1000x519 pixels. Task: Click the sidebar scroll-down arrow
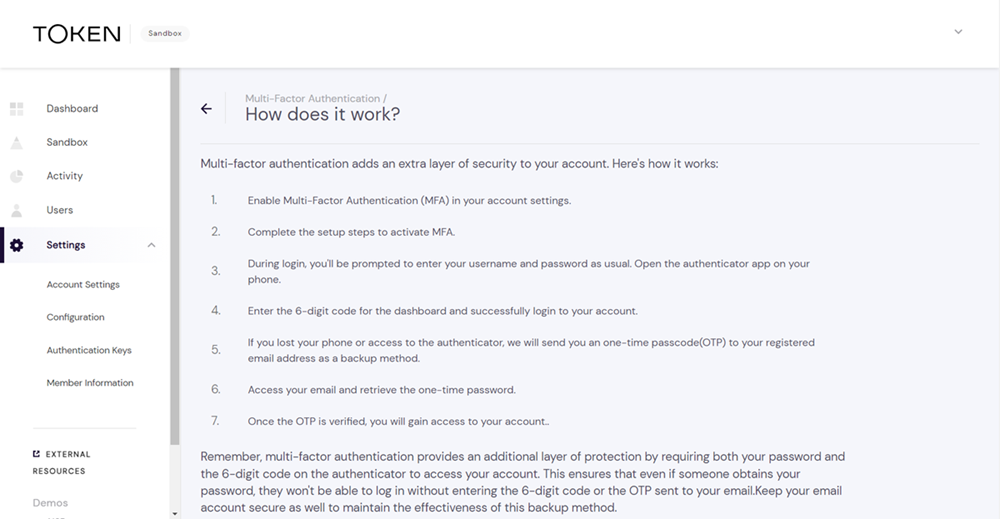click(x=175, y=513)
